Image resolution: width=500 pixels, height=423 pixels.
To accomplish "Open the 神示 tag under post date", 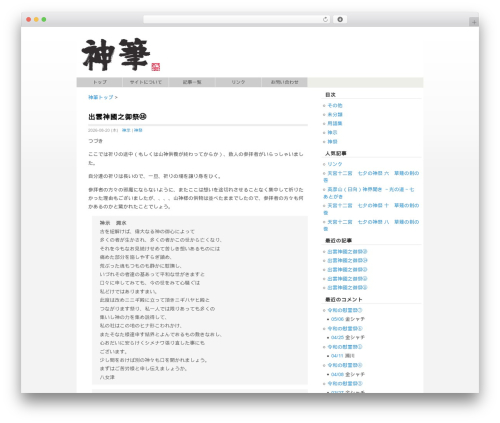I will 126,130.
